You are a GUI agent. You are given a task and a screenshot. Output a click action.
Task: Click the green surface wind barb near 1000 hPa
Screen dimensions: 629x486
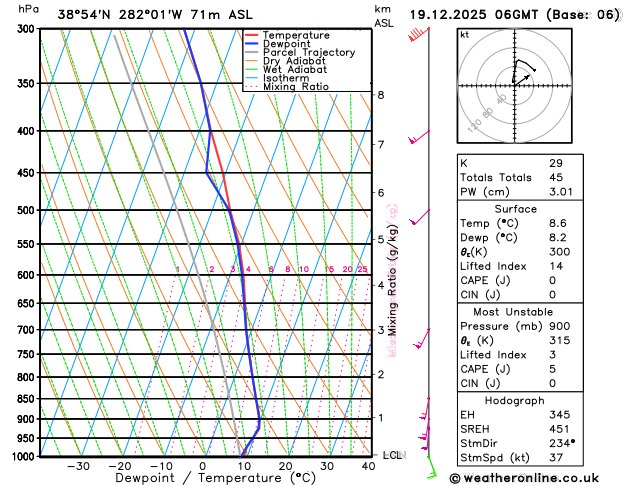(432, 467)
